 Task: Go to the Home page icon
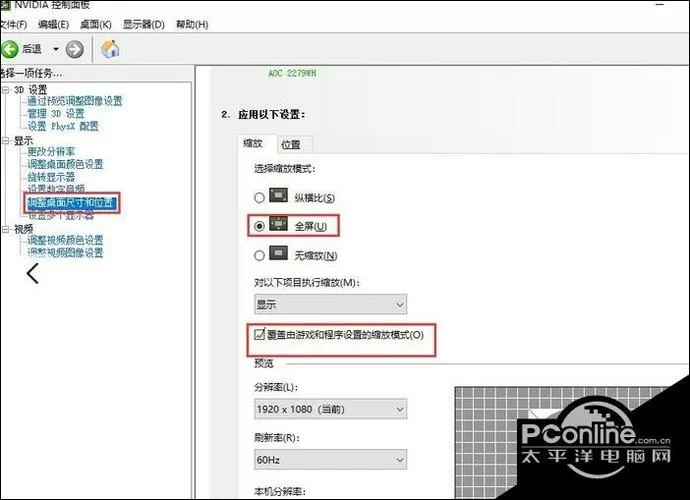[x=110, y=48]
